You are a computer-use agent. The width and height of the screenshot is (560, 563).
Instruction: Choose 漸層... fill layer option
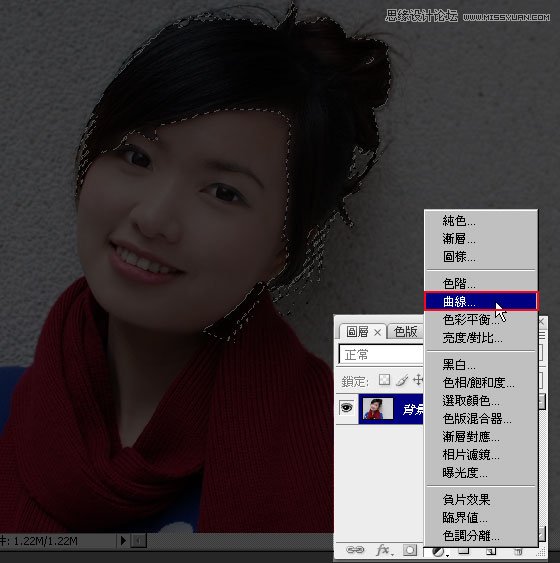(481, 239)
